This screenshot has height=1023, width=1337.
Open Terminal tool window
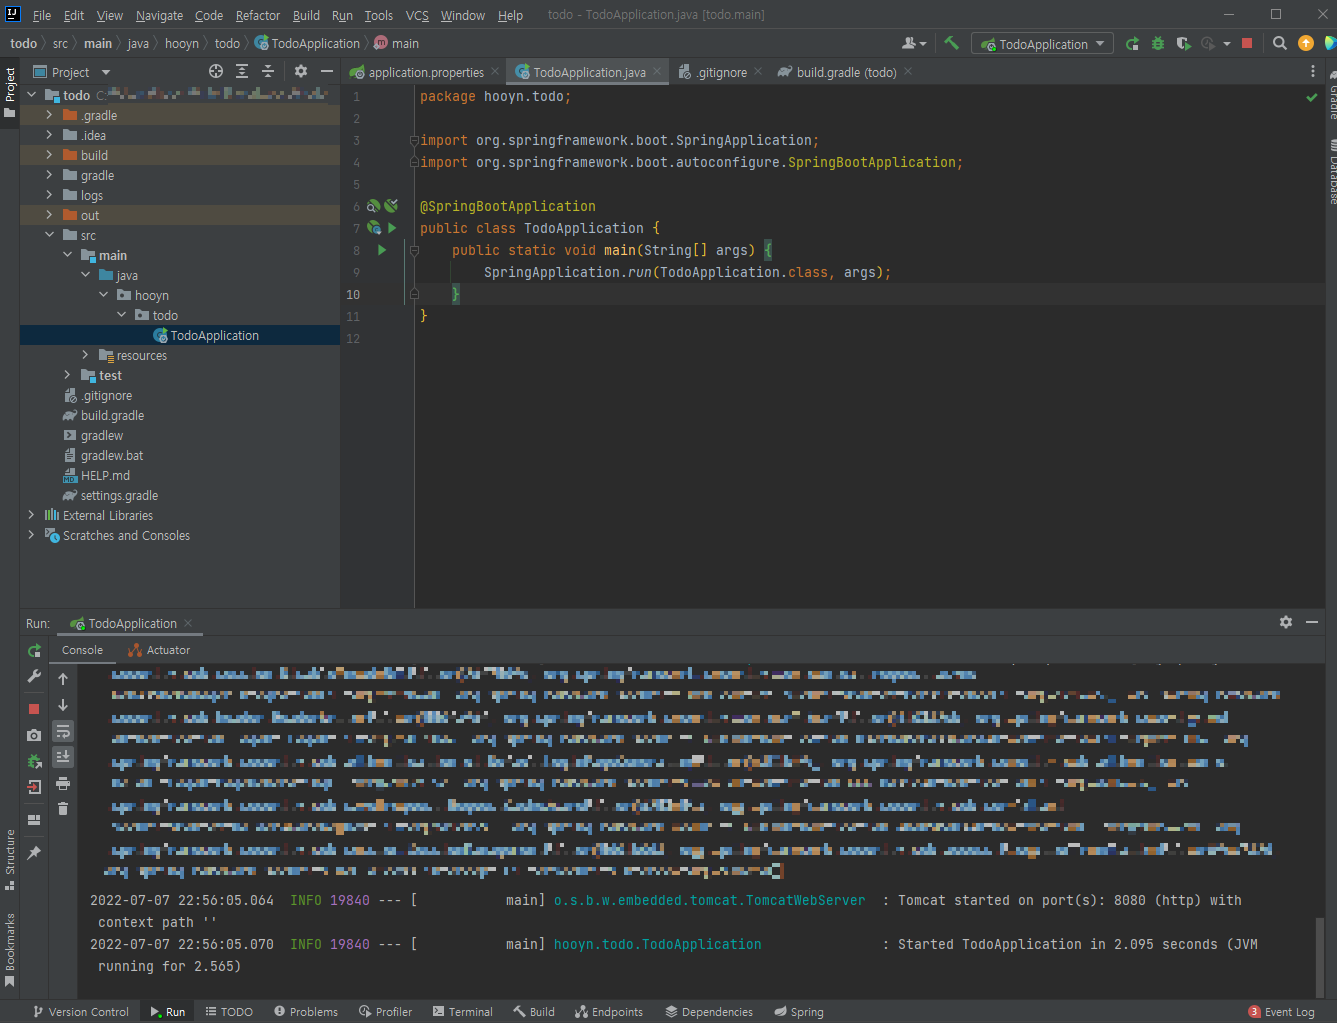point(463,1012)
